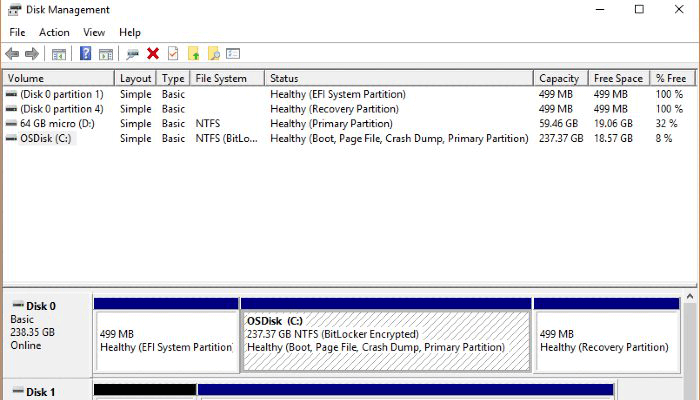
Task: Open the Help menu
Action: point(130,32)
